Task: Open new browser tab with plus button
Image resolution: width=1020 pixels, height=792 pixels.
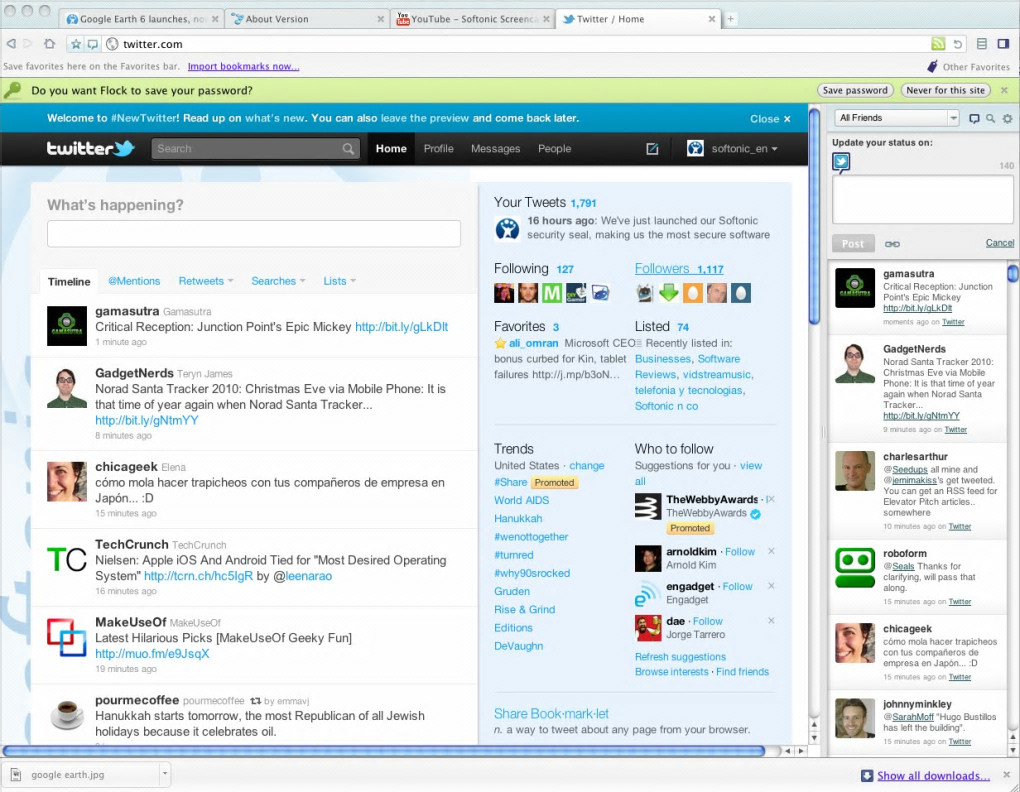Action: click(730, 19)
